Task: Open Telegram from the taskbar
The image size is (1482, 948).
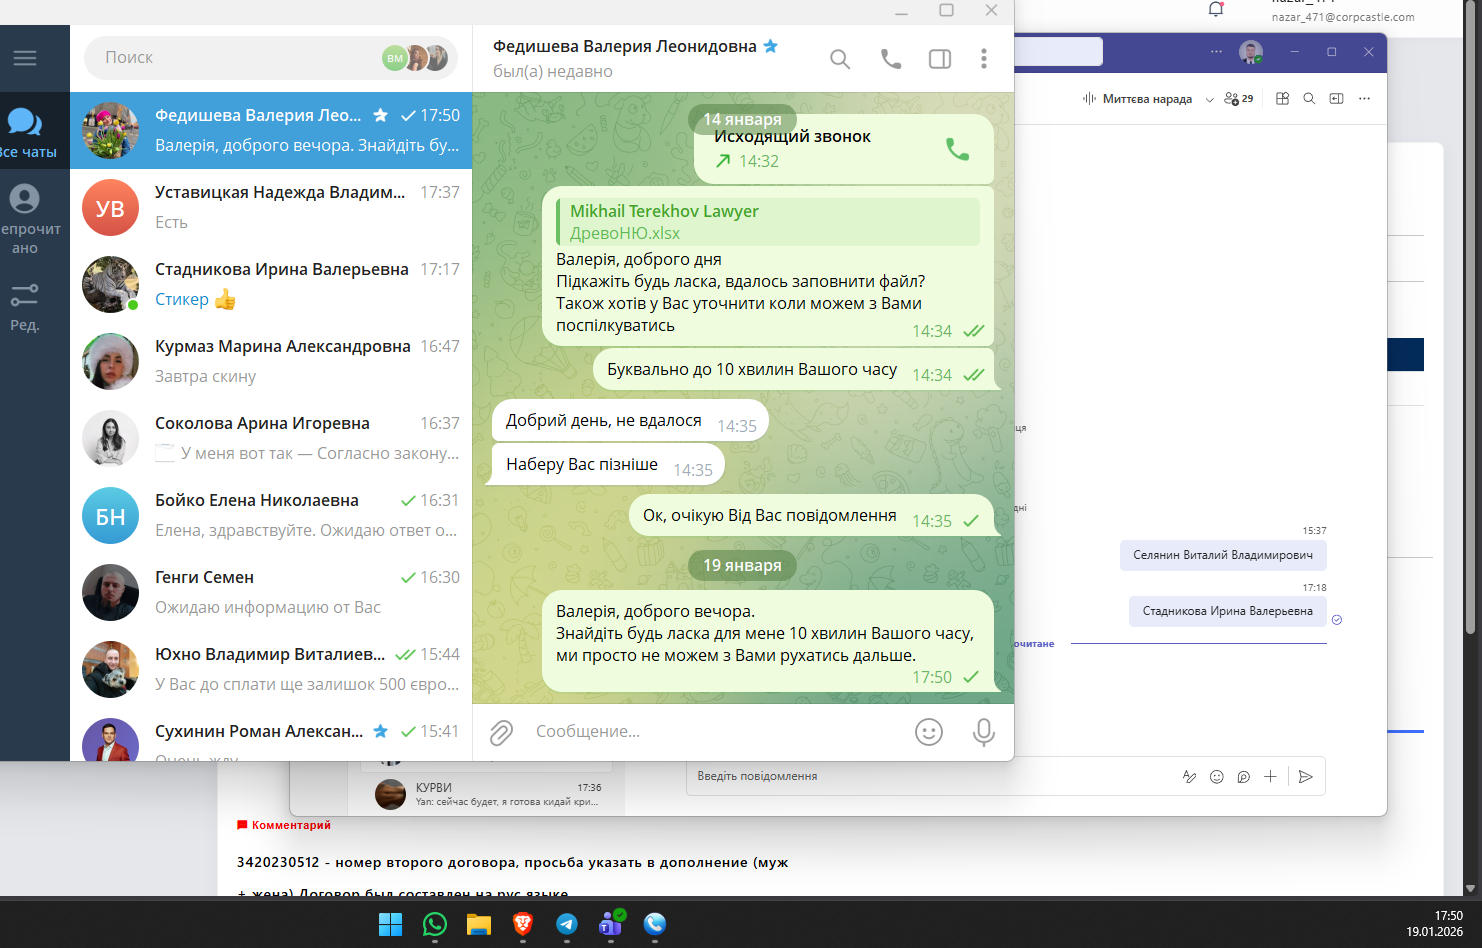Action: pos(566,924)
